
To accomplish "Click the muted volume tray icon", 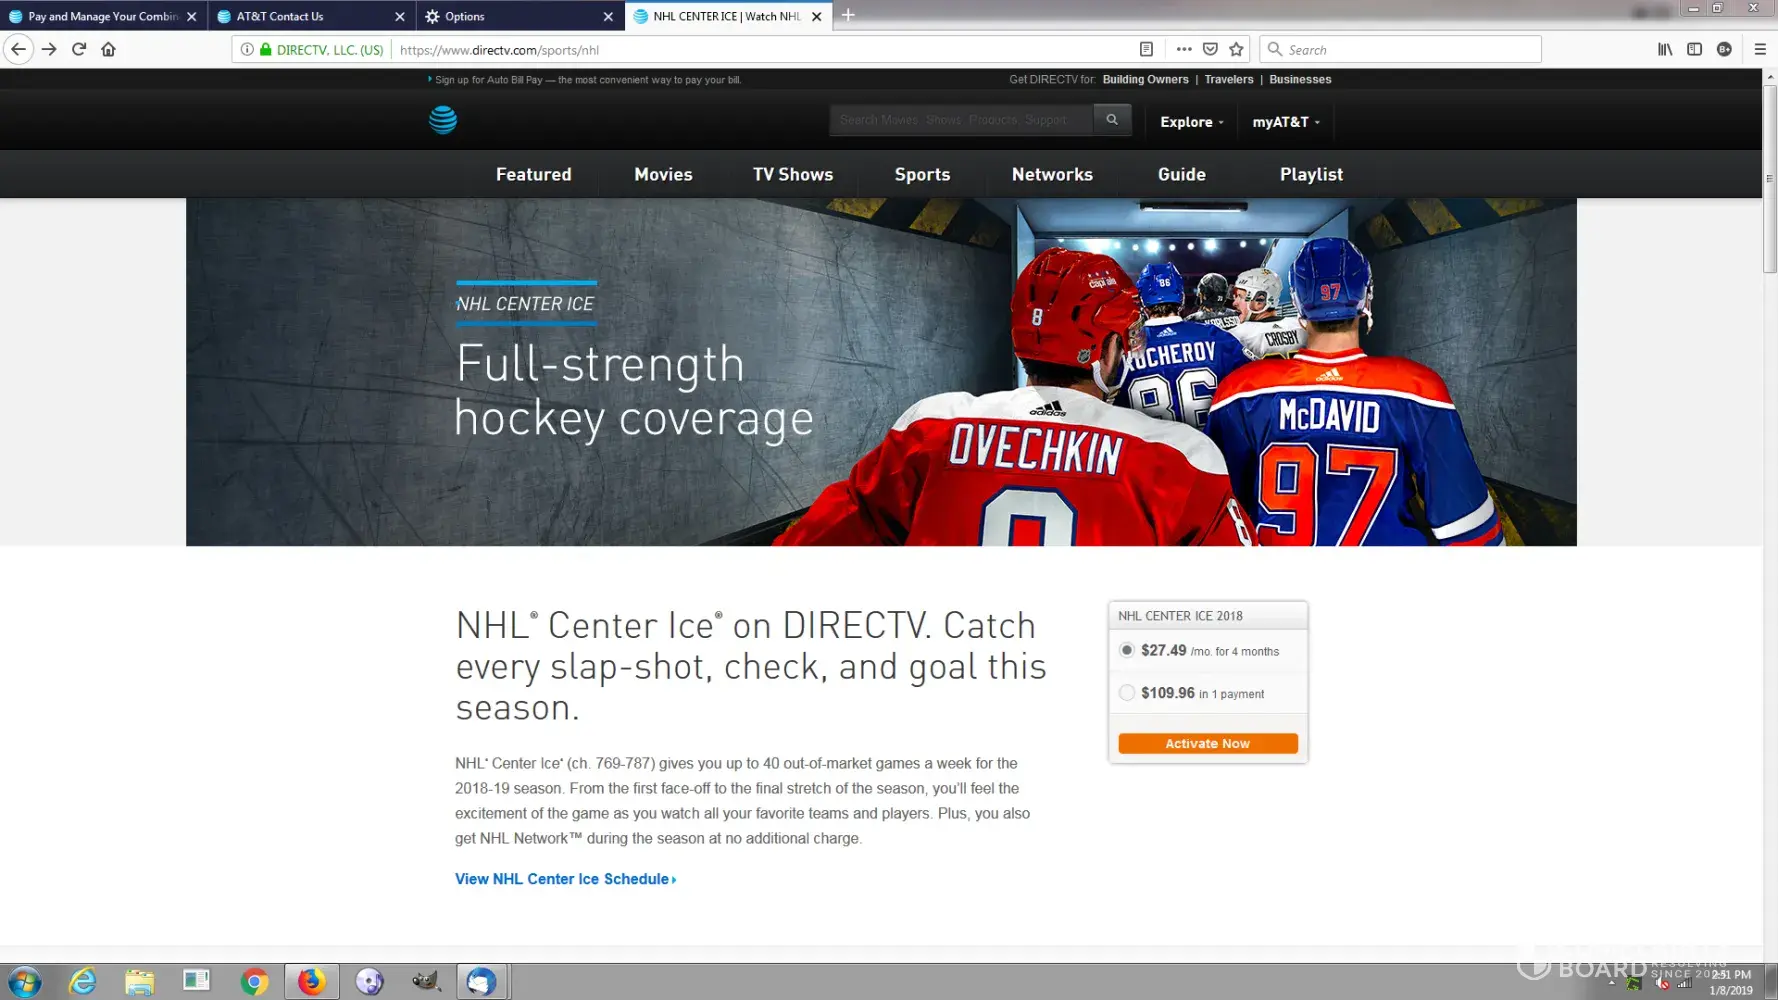I will coord(1662,984).
